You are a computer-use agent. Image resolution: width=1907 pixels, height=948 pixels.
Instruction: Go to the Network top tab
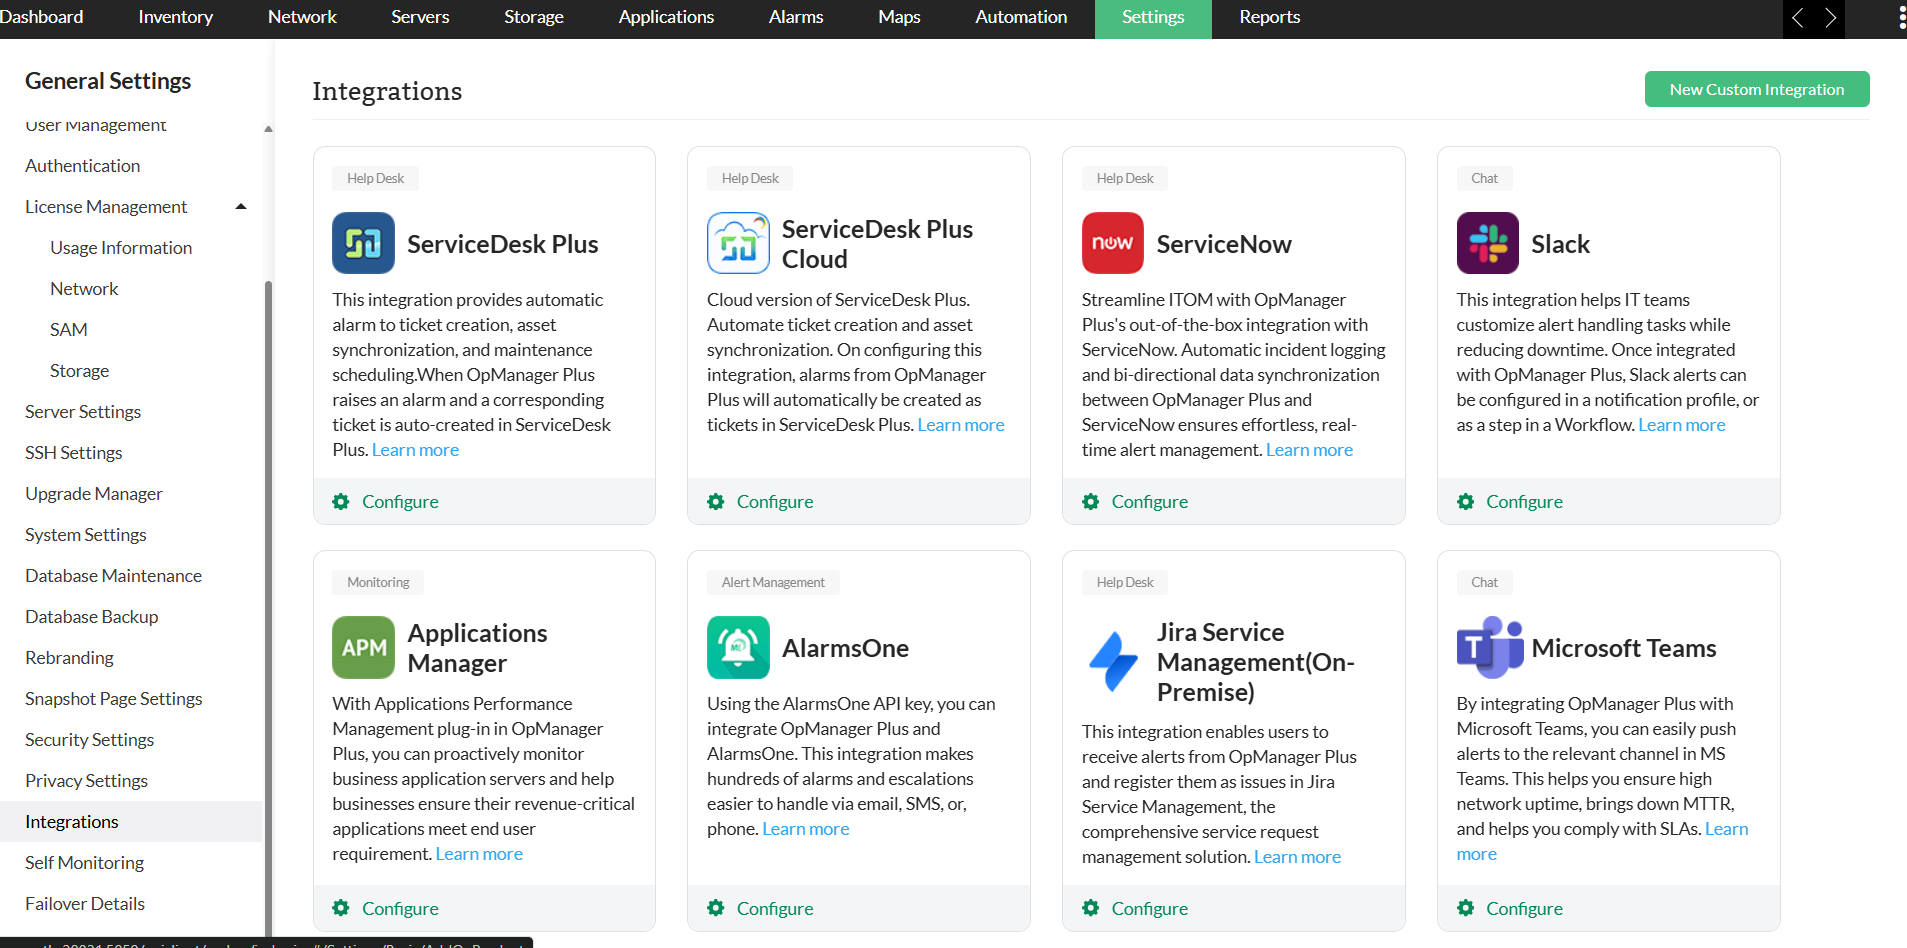[302, 17]
